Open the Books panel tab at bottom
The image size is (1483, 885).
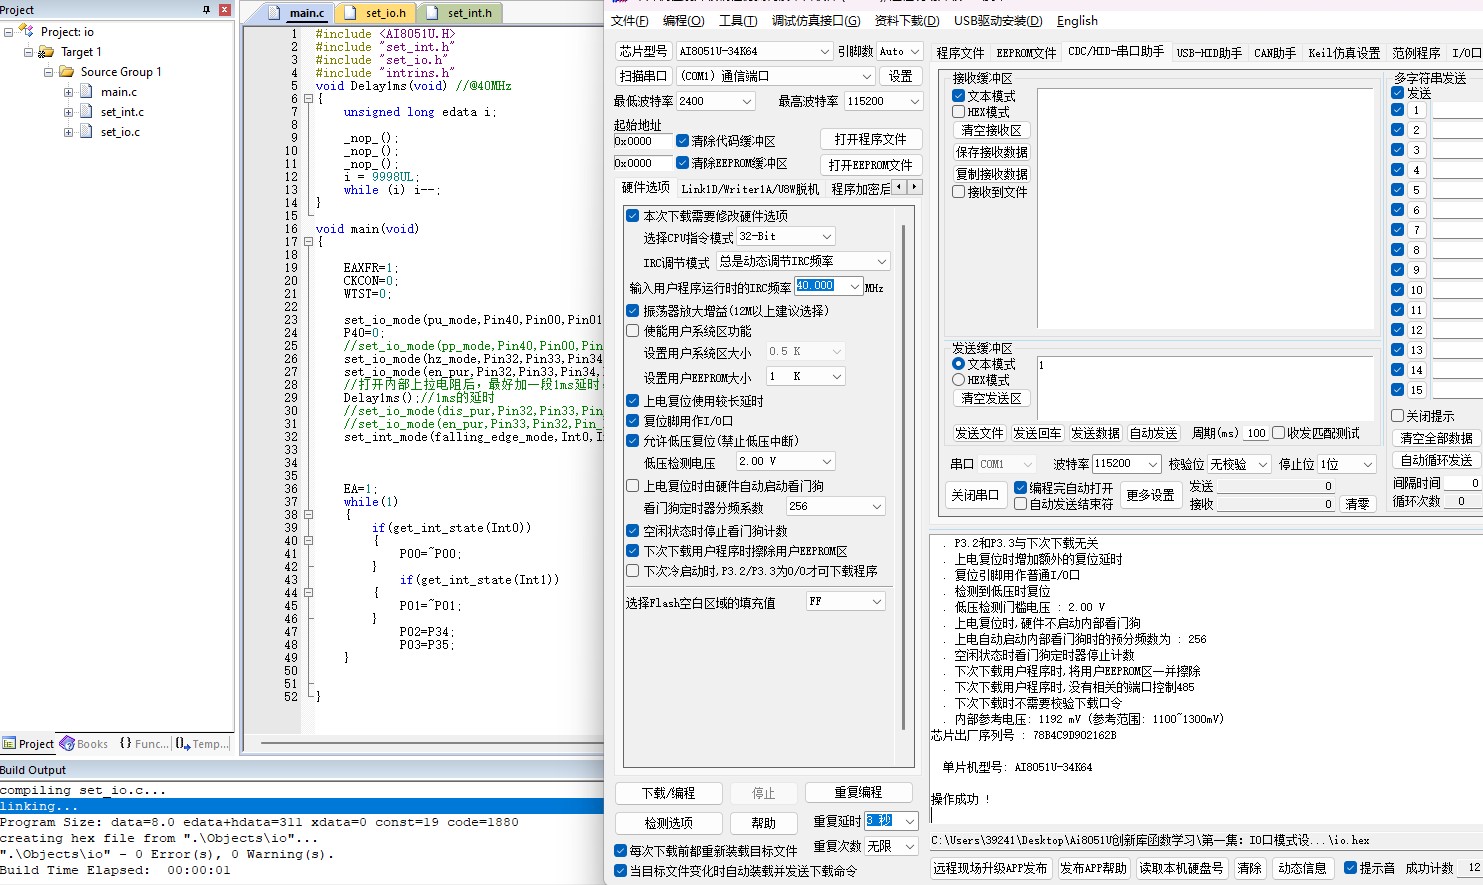pos(84,744)
